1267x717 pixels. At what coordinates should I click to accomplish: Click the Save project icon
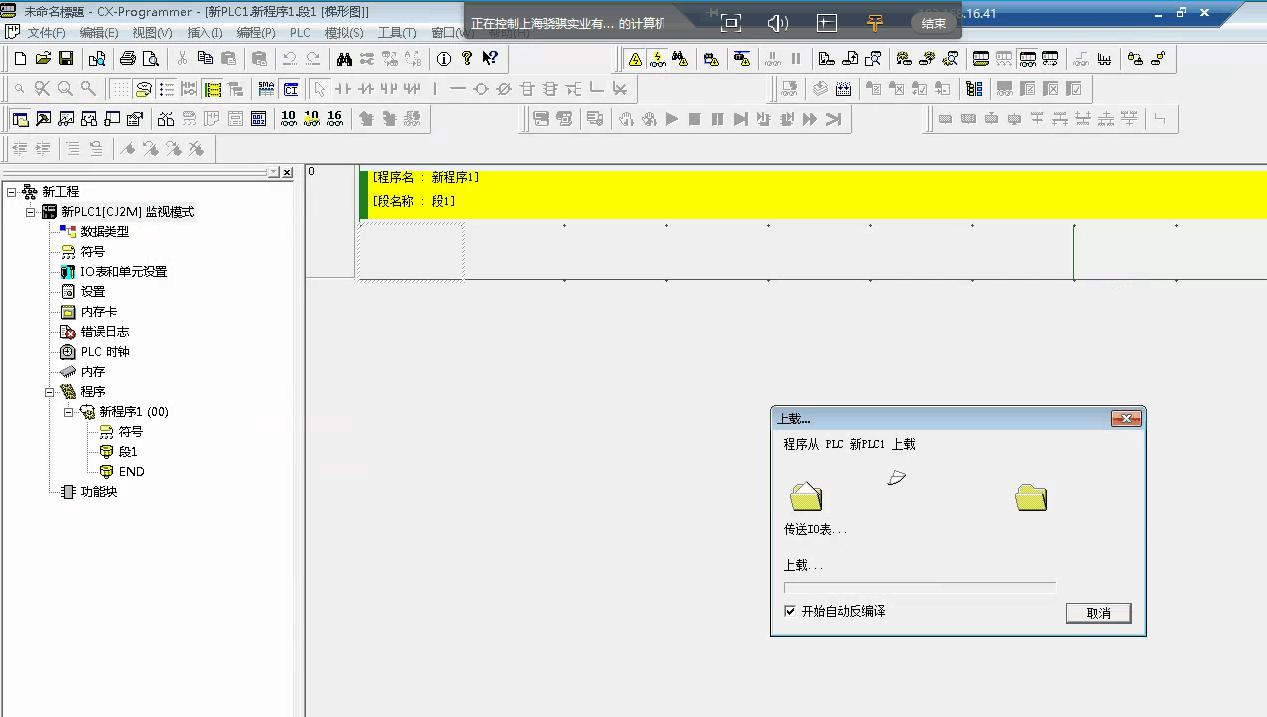coord(66,59)
